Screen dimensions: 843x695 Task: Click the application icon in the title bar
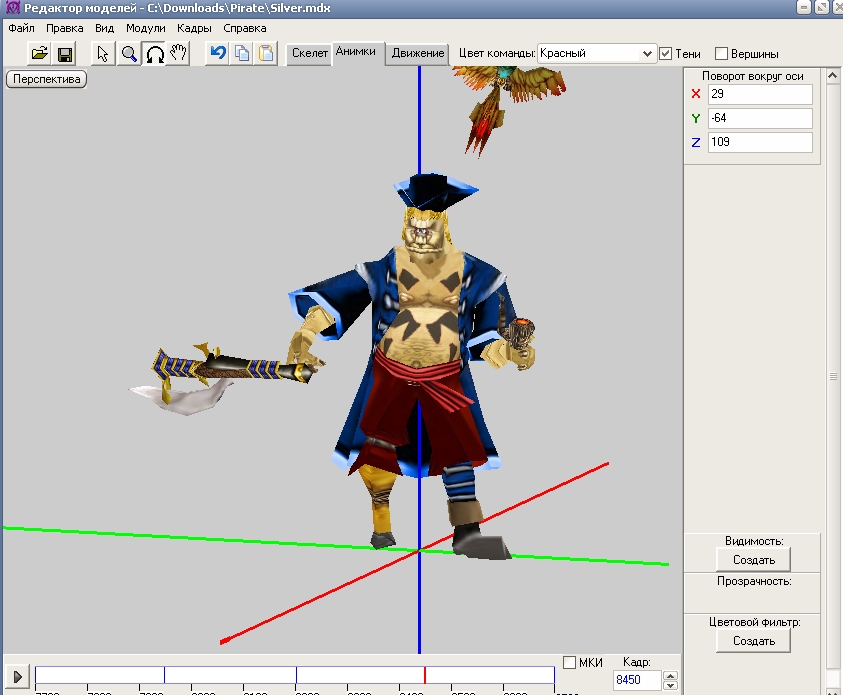pos(12,8)
